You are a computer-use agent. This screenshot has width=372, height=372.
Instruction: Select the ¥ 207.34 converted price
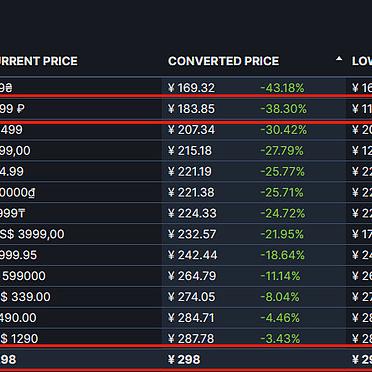tap(191, 130)
